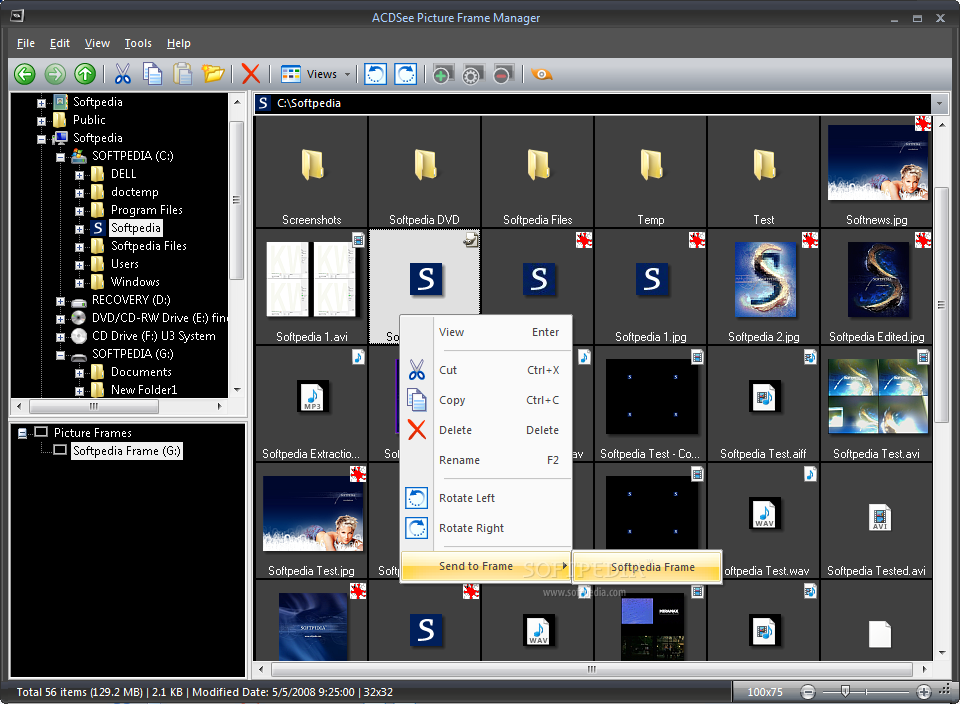
Task: Click the zoom-in plus button
Action: [x=923, y=691]
